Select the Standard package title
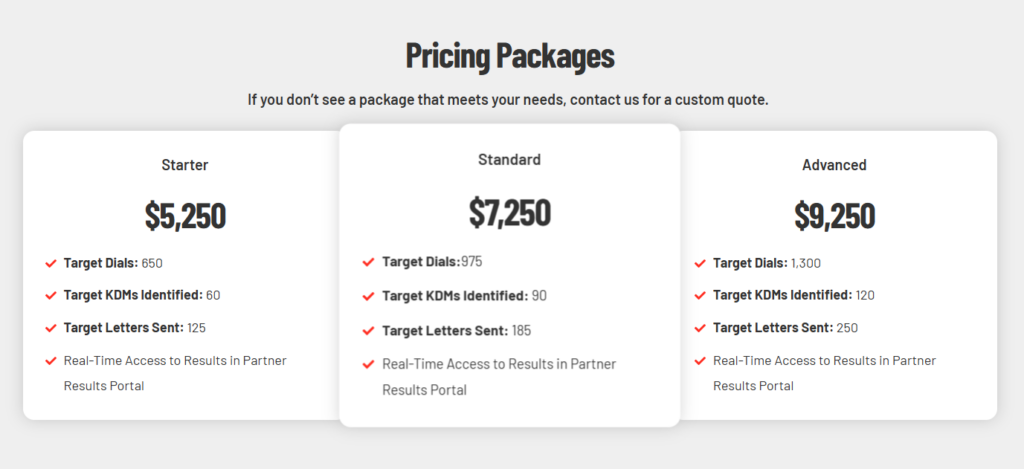 click(509, 159)
